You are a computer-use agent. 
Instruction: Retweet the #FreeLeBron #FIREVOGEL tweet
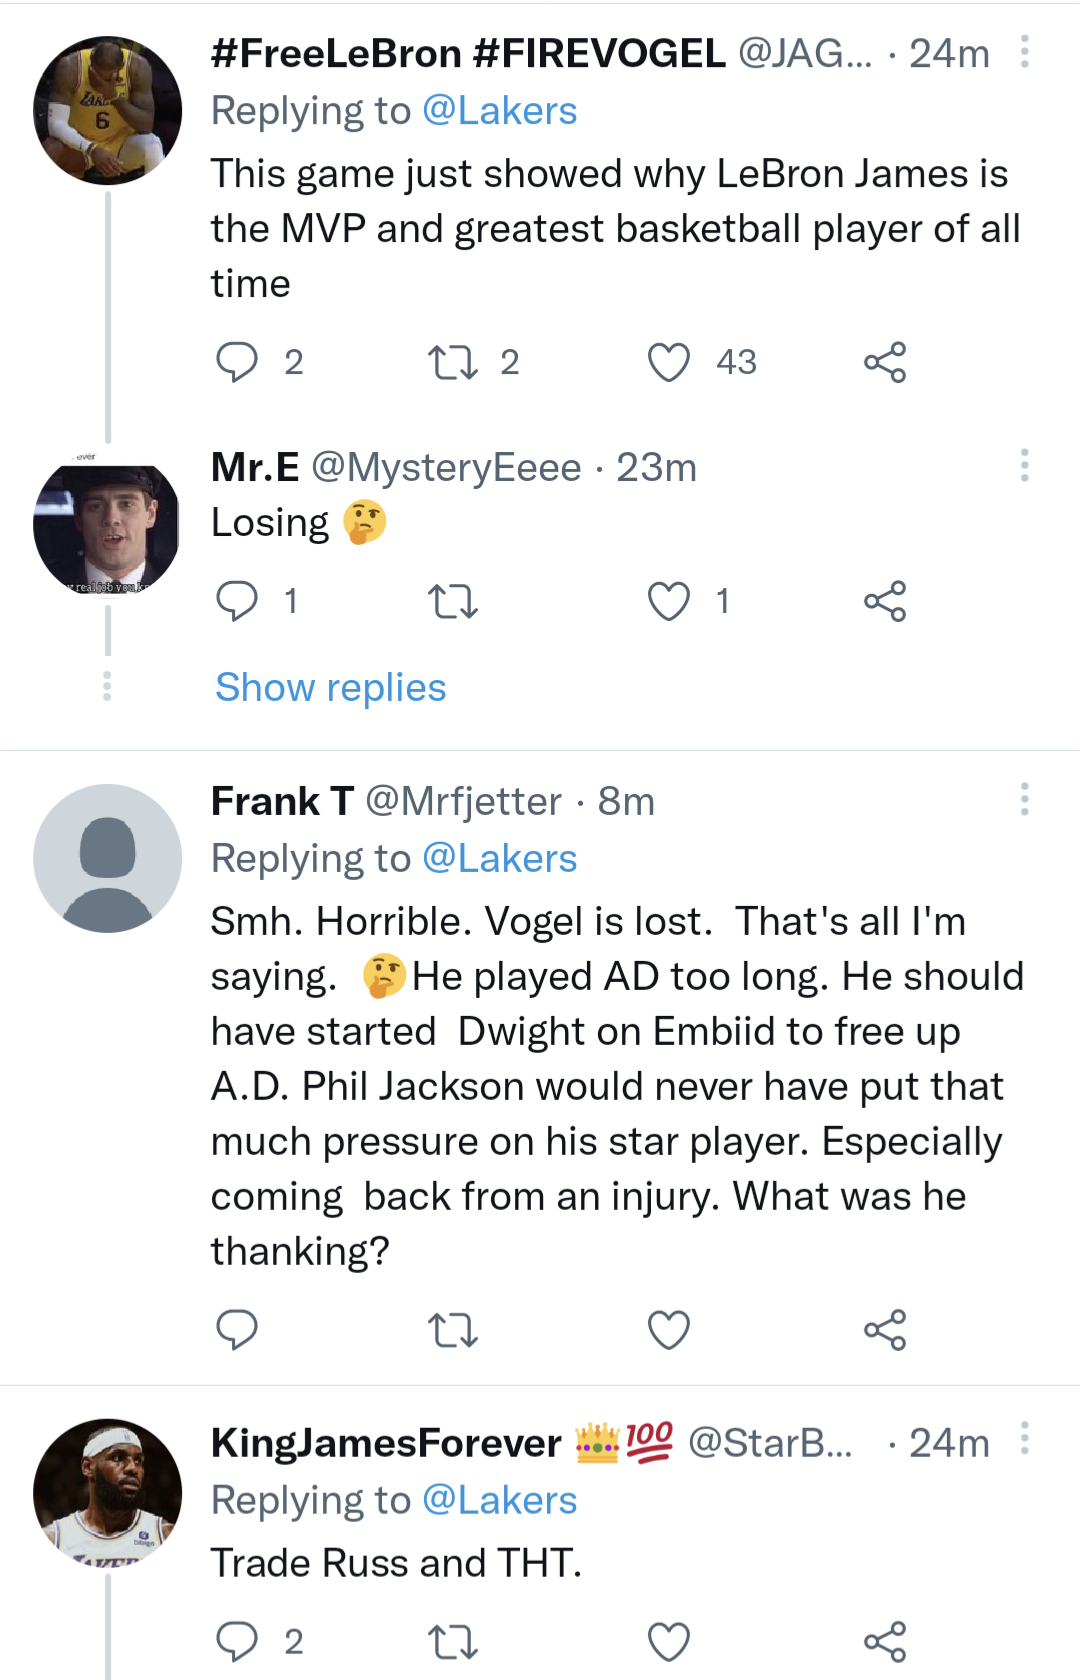[453, 362]
